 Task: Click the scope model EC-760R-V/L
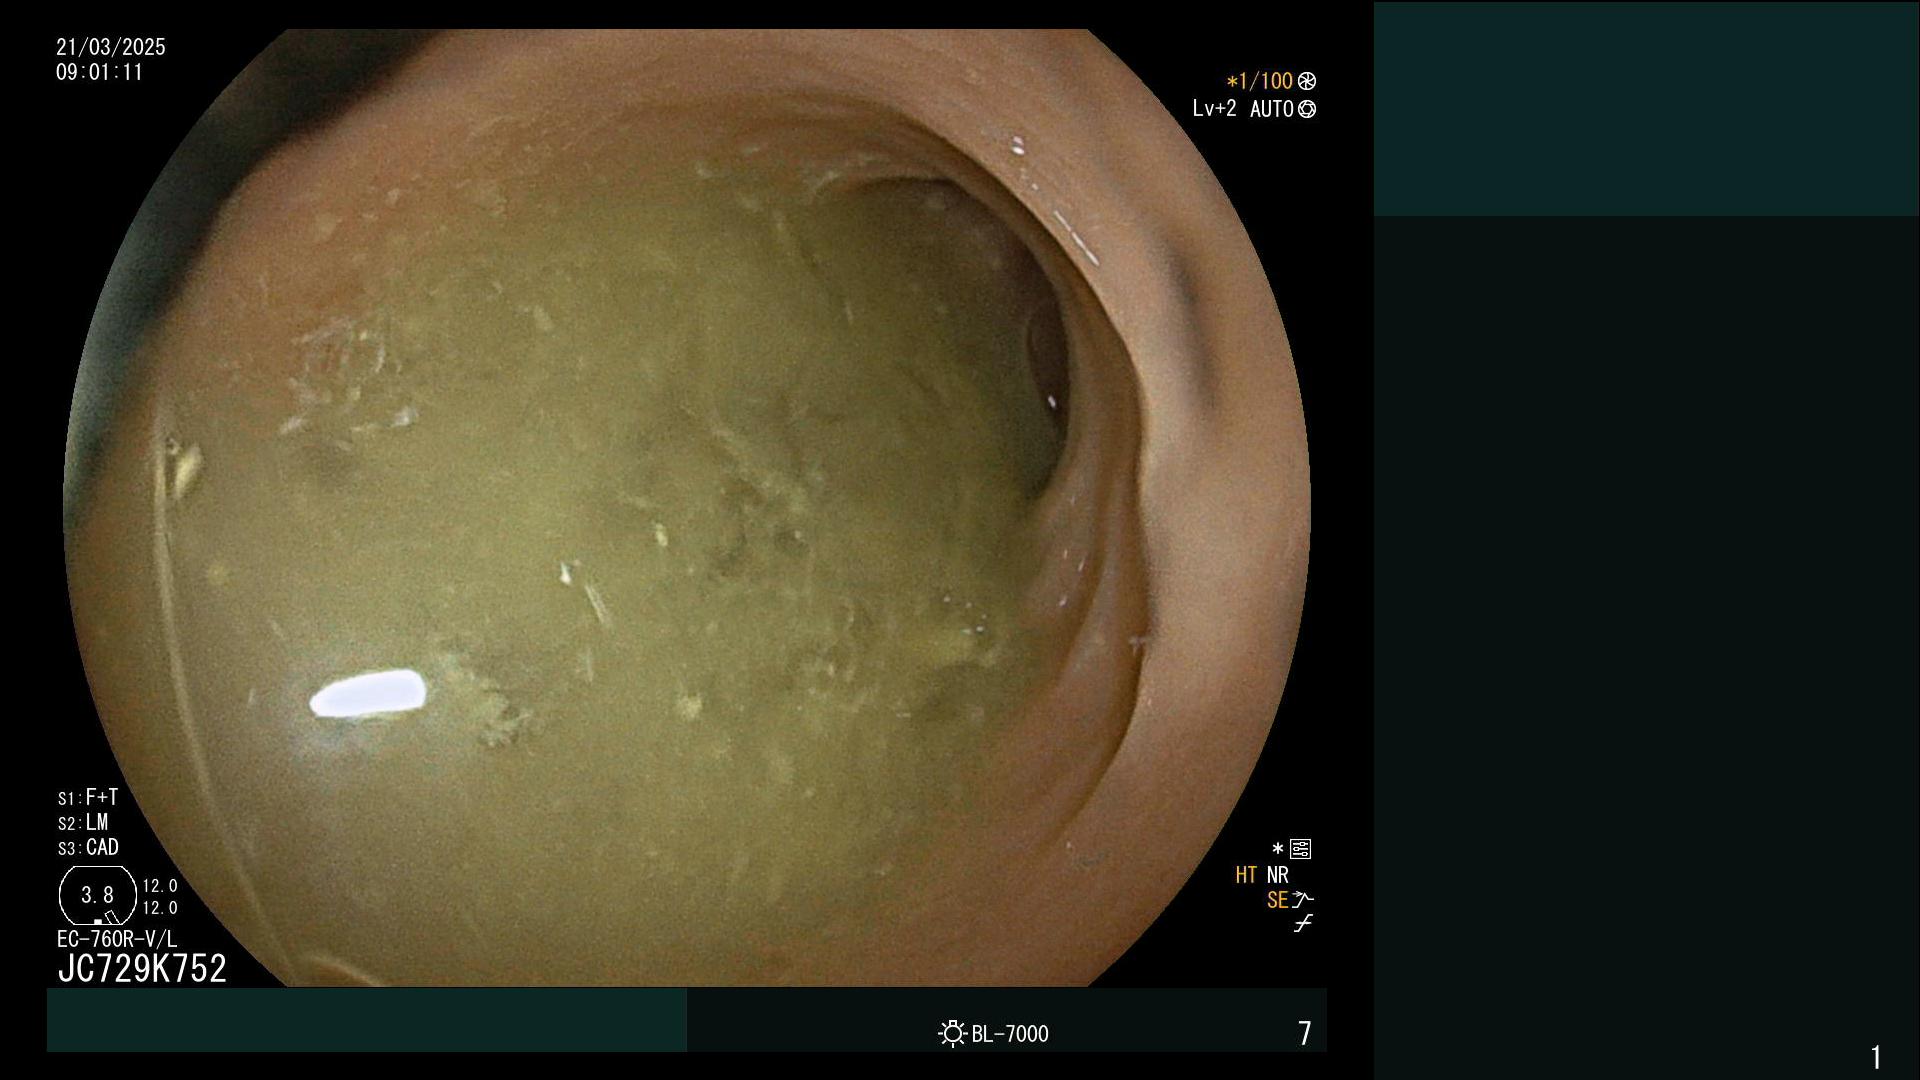click(x=117, y=939)
